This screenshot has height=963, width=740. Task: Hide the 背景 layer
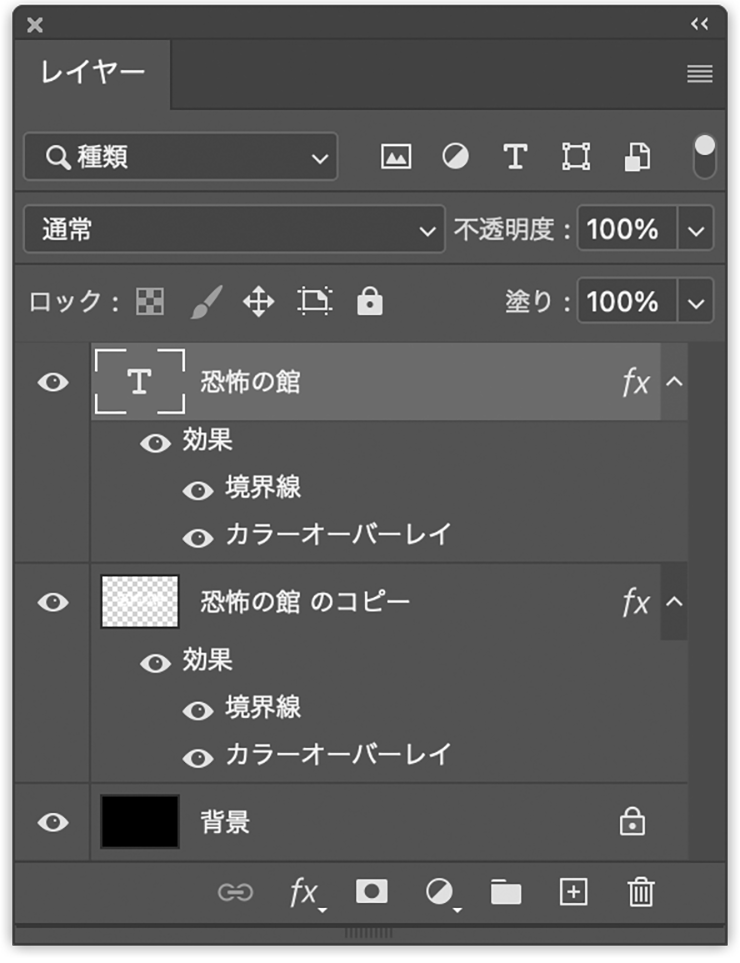point(53,822)
